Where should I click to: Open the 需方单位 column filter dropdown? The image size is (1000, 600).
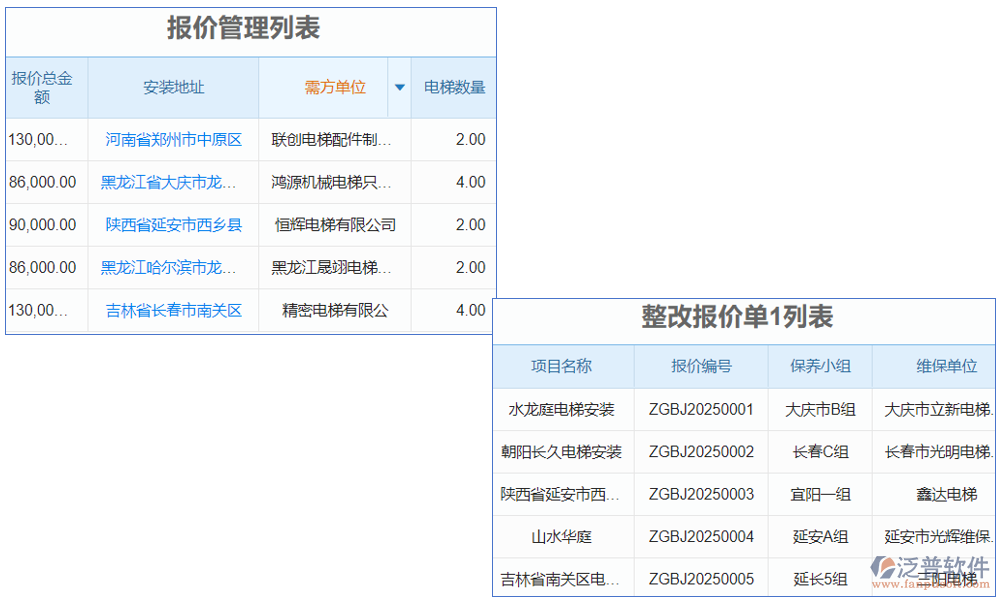coord(399,87)
